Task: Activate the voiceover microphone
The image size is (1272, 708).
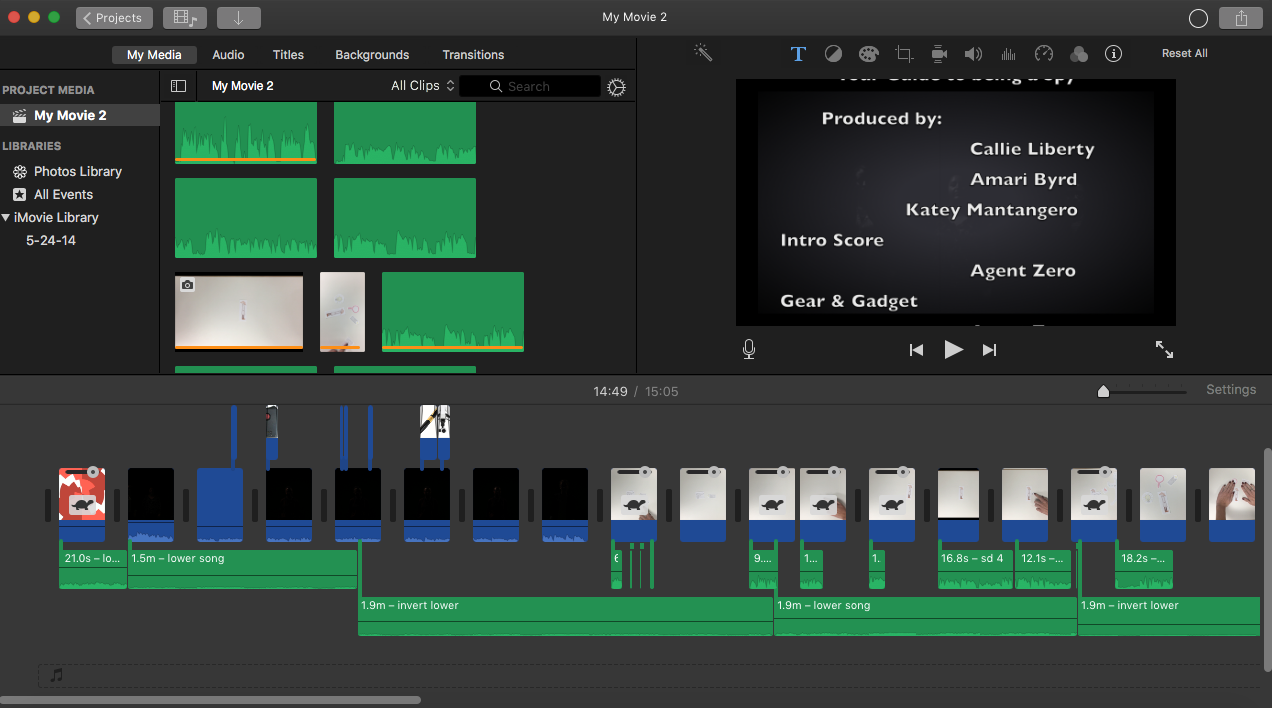Action: 748,349
